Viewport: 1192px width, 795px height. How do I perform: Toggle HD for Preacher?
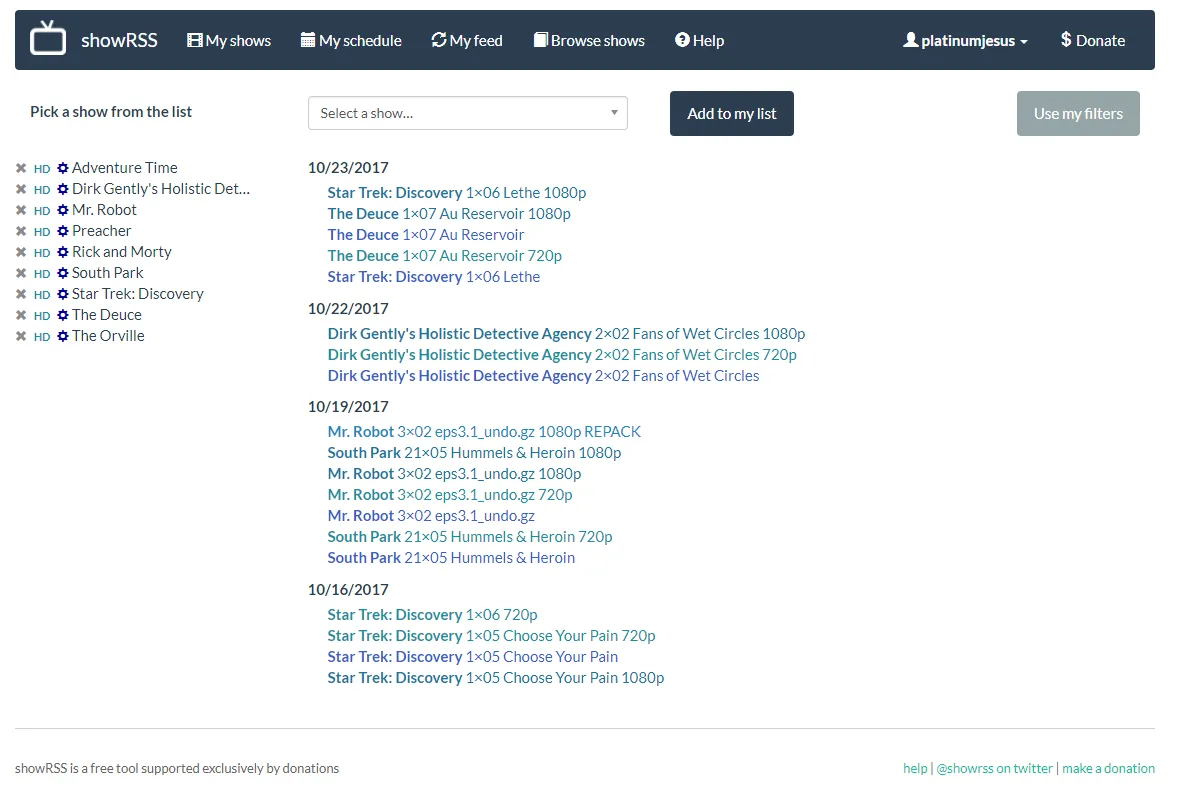pyautogui.click(x=42, y=232)
